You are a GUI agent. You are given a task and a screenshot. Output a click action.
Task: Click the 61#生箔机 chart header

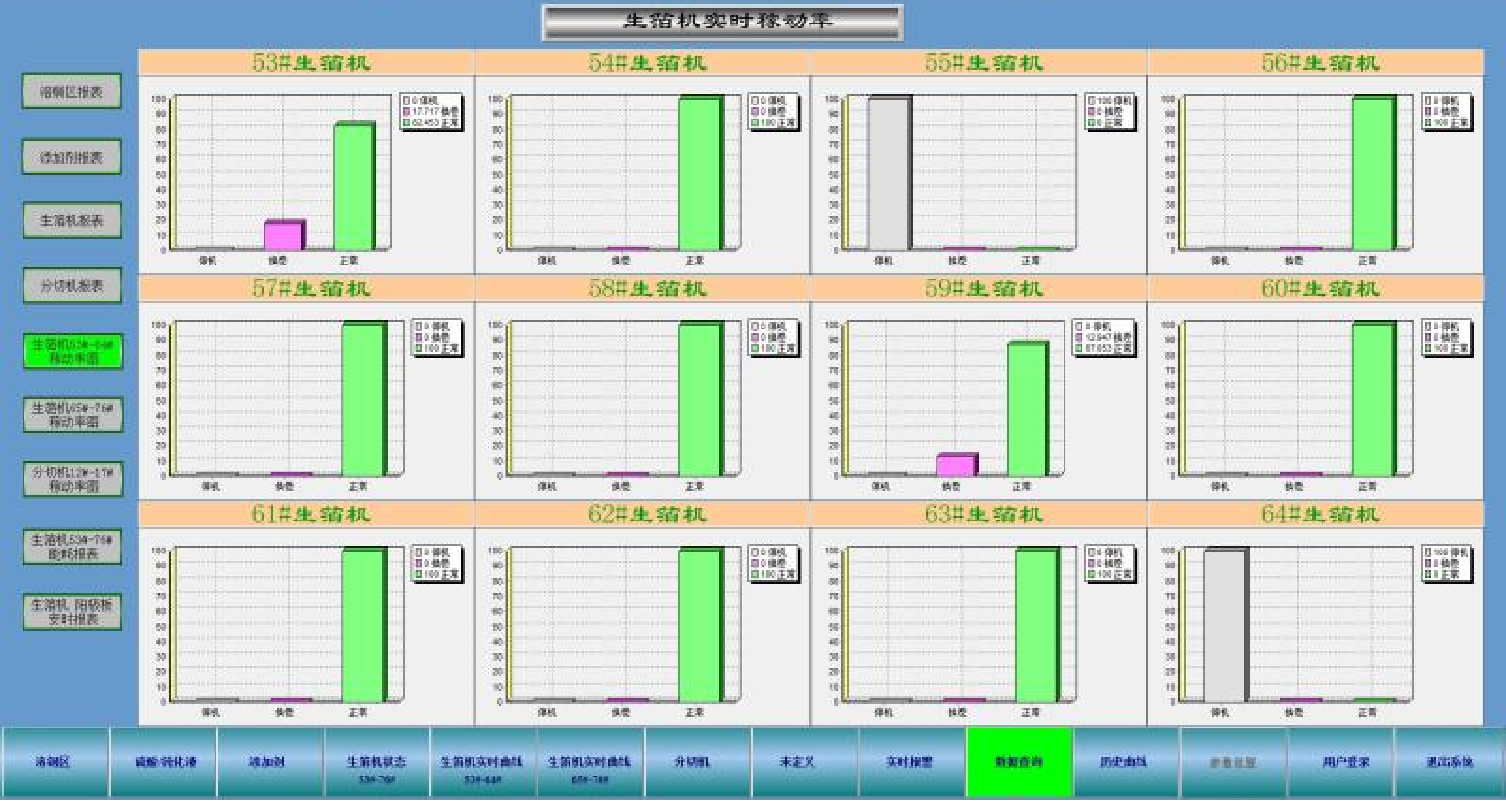point(306,514)
